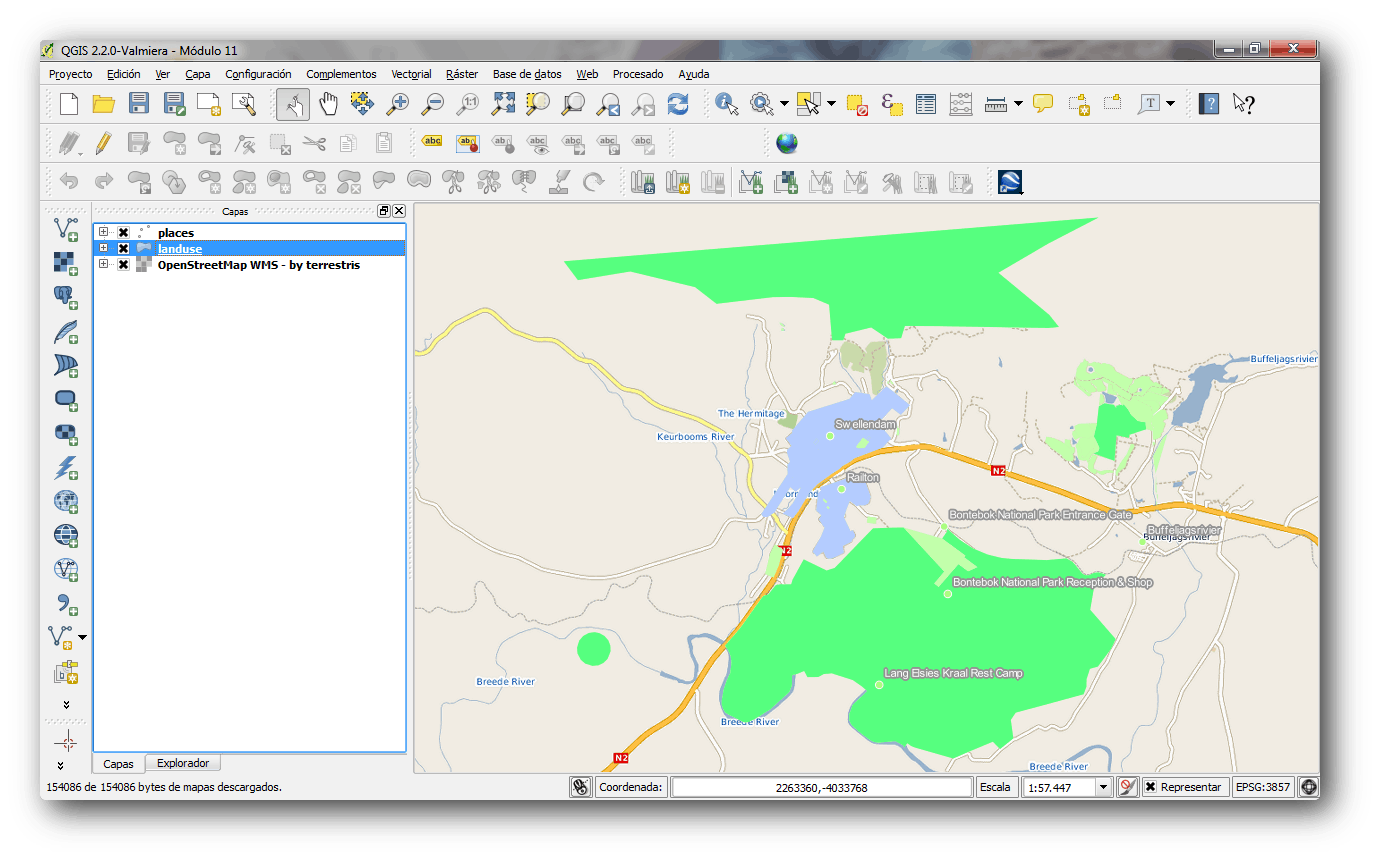Expand the places layer tree node
Viewport: 1380px width, 860px height.
tap(103, 232)
